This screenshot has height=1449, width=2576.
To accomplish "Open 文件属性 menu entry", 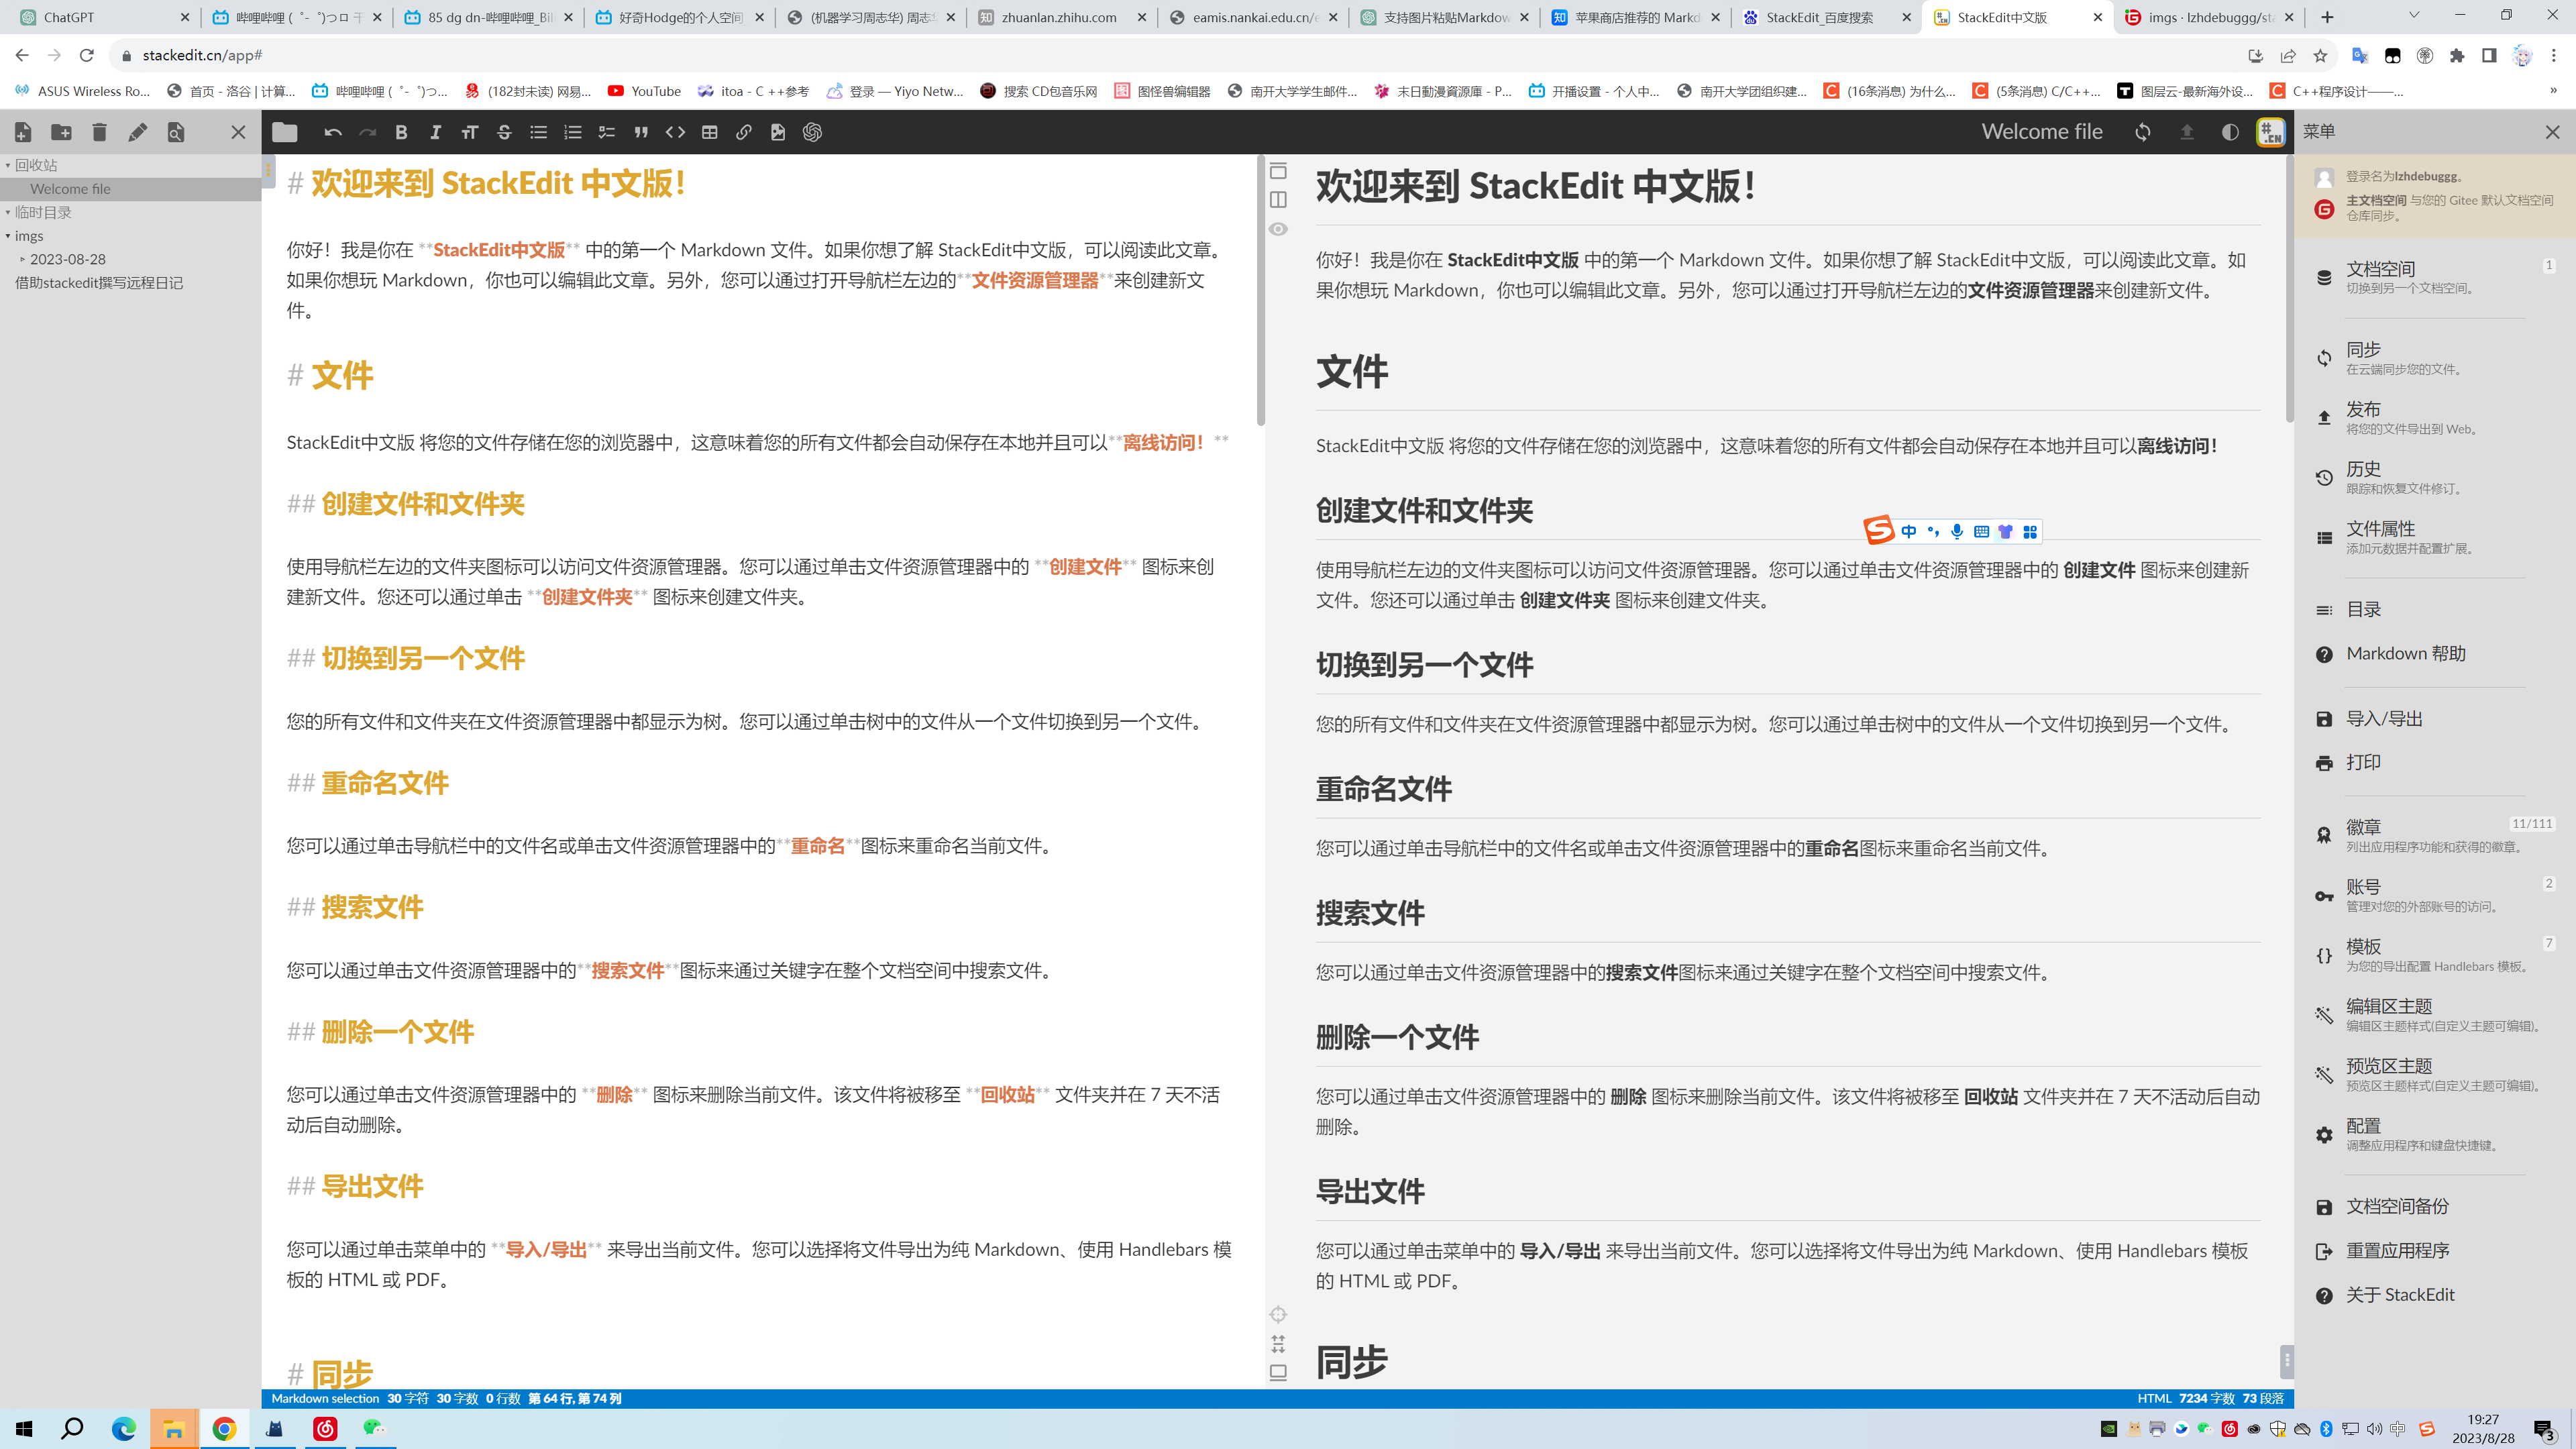I will click(2434, 537).
